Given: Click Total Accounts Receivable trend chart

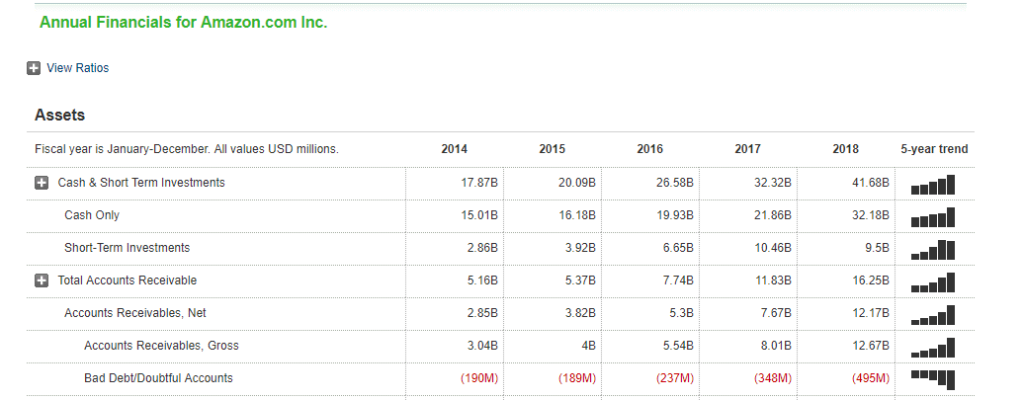Looking at the screenshot, I should pos(933,282).
